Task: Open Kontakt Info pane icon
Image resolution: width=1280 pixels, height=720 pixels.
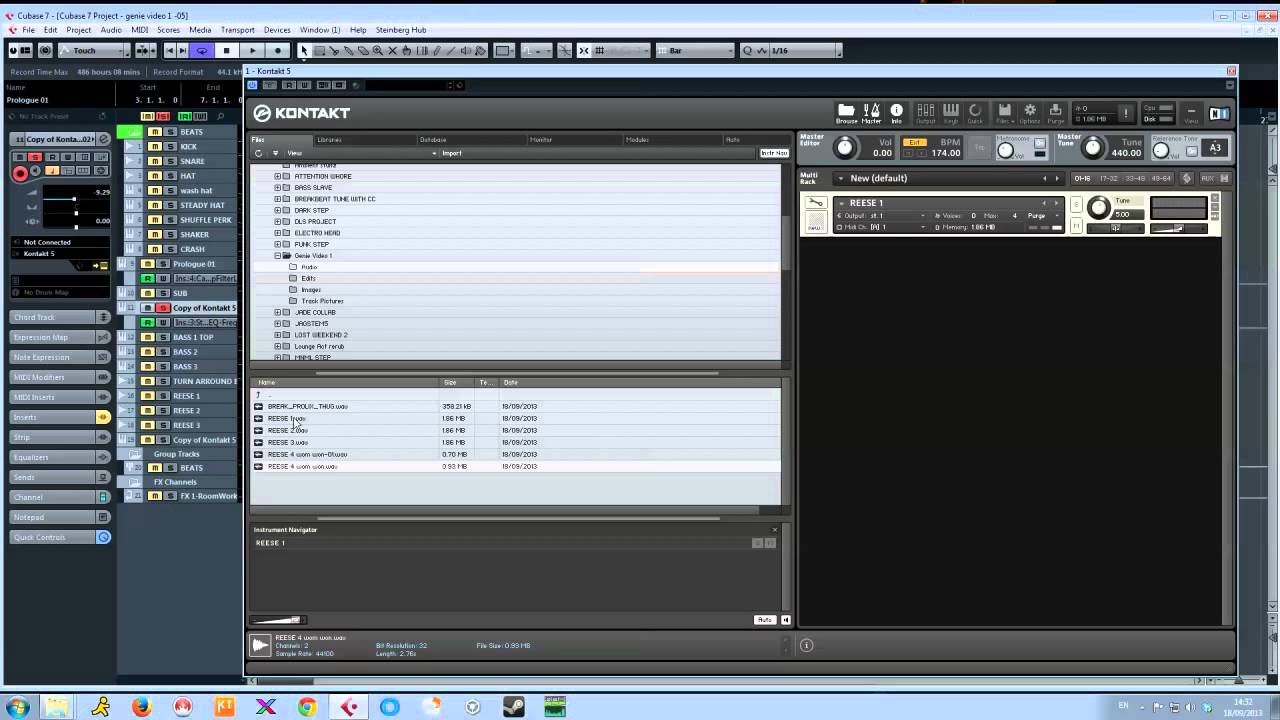Action: 896,113
